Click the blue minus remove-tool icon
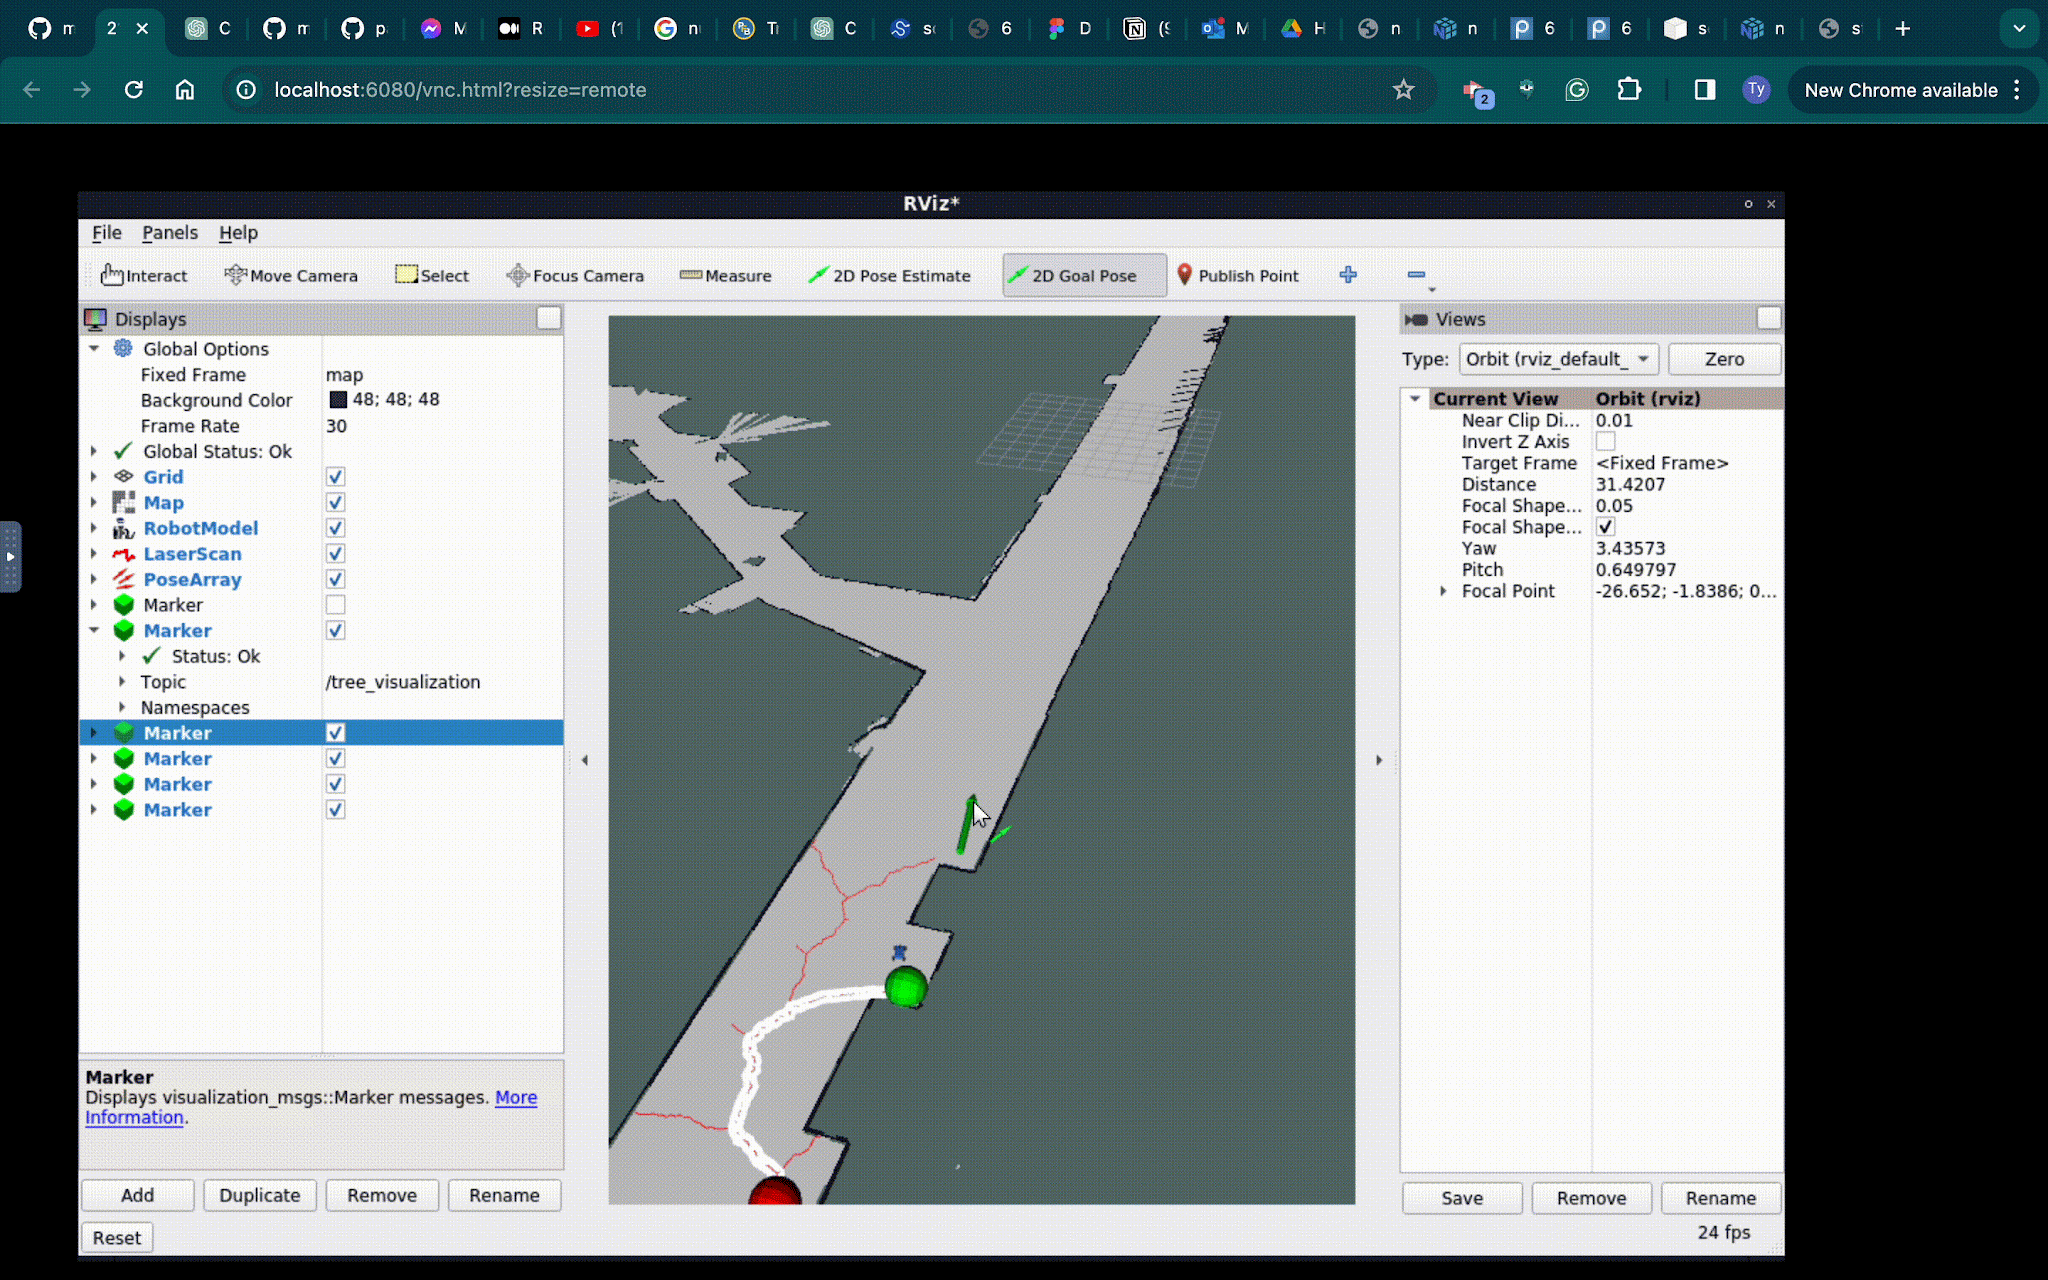This screenshot has width=2048, height=1280. (1416, 275)
